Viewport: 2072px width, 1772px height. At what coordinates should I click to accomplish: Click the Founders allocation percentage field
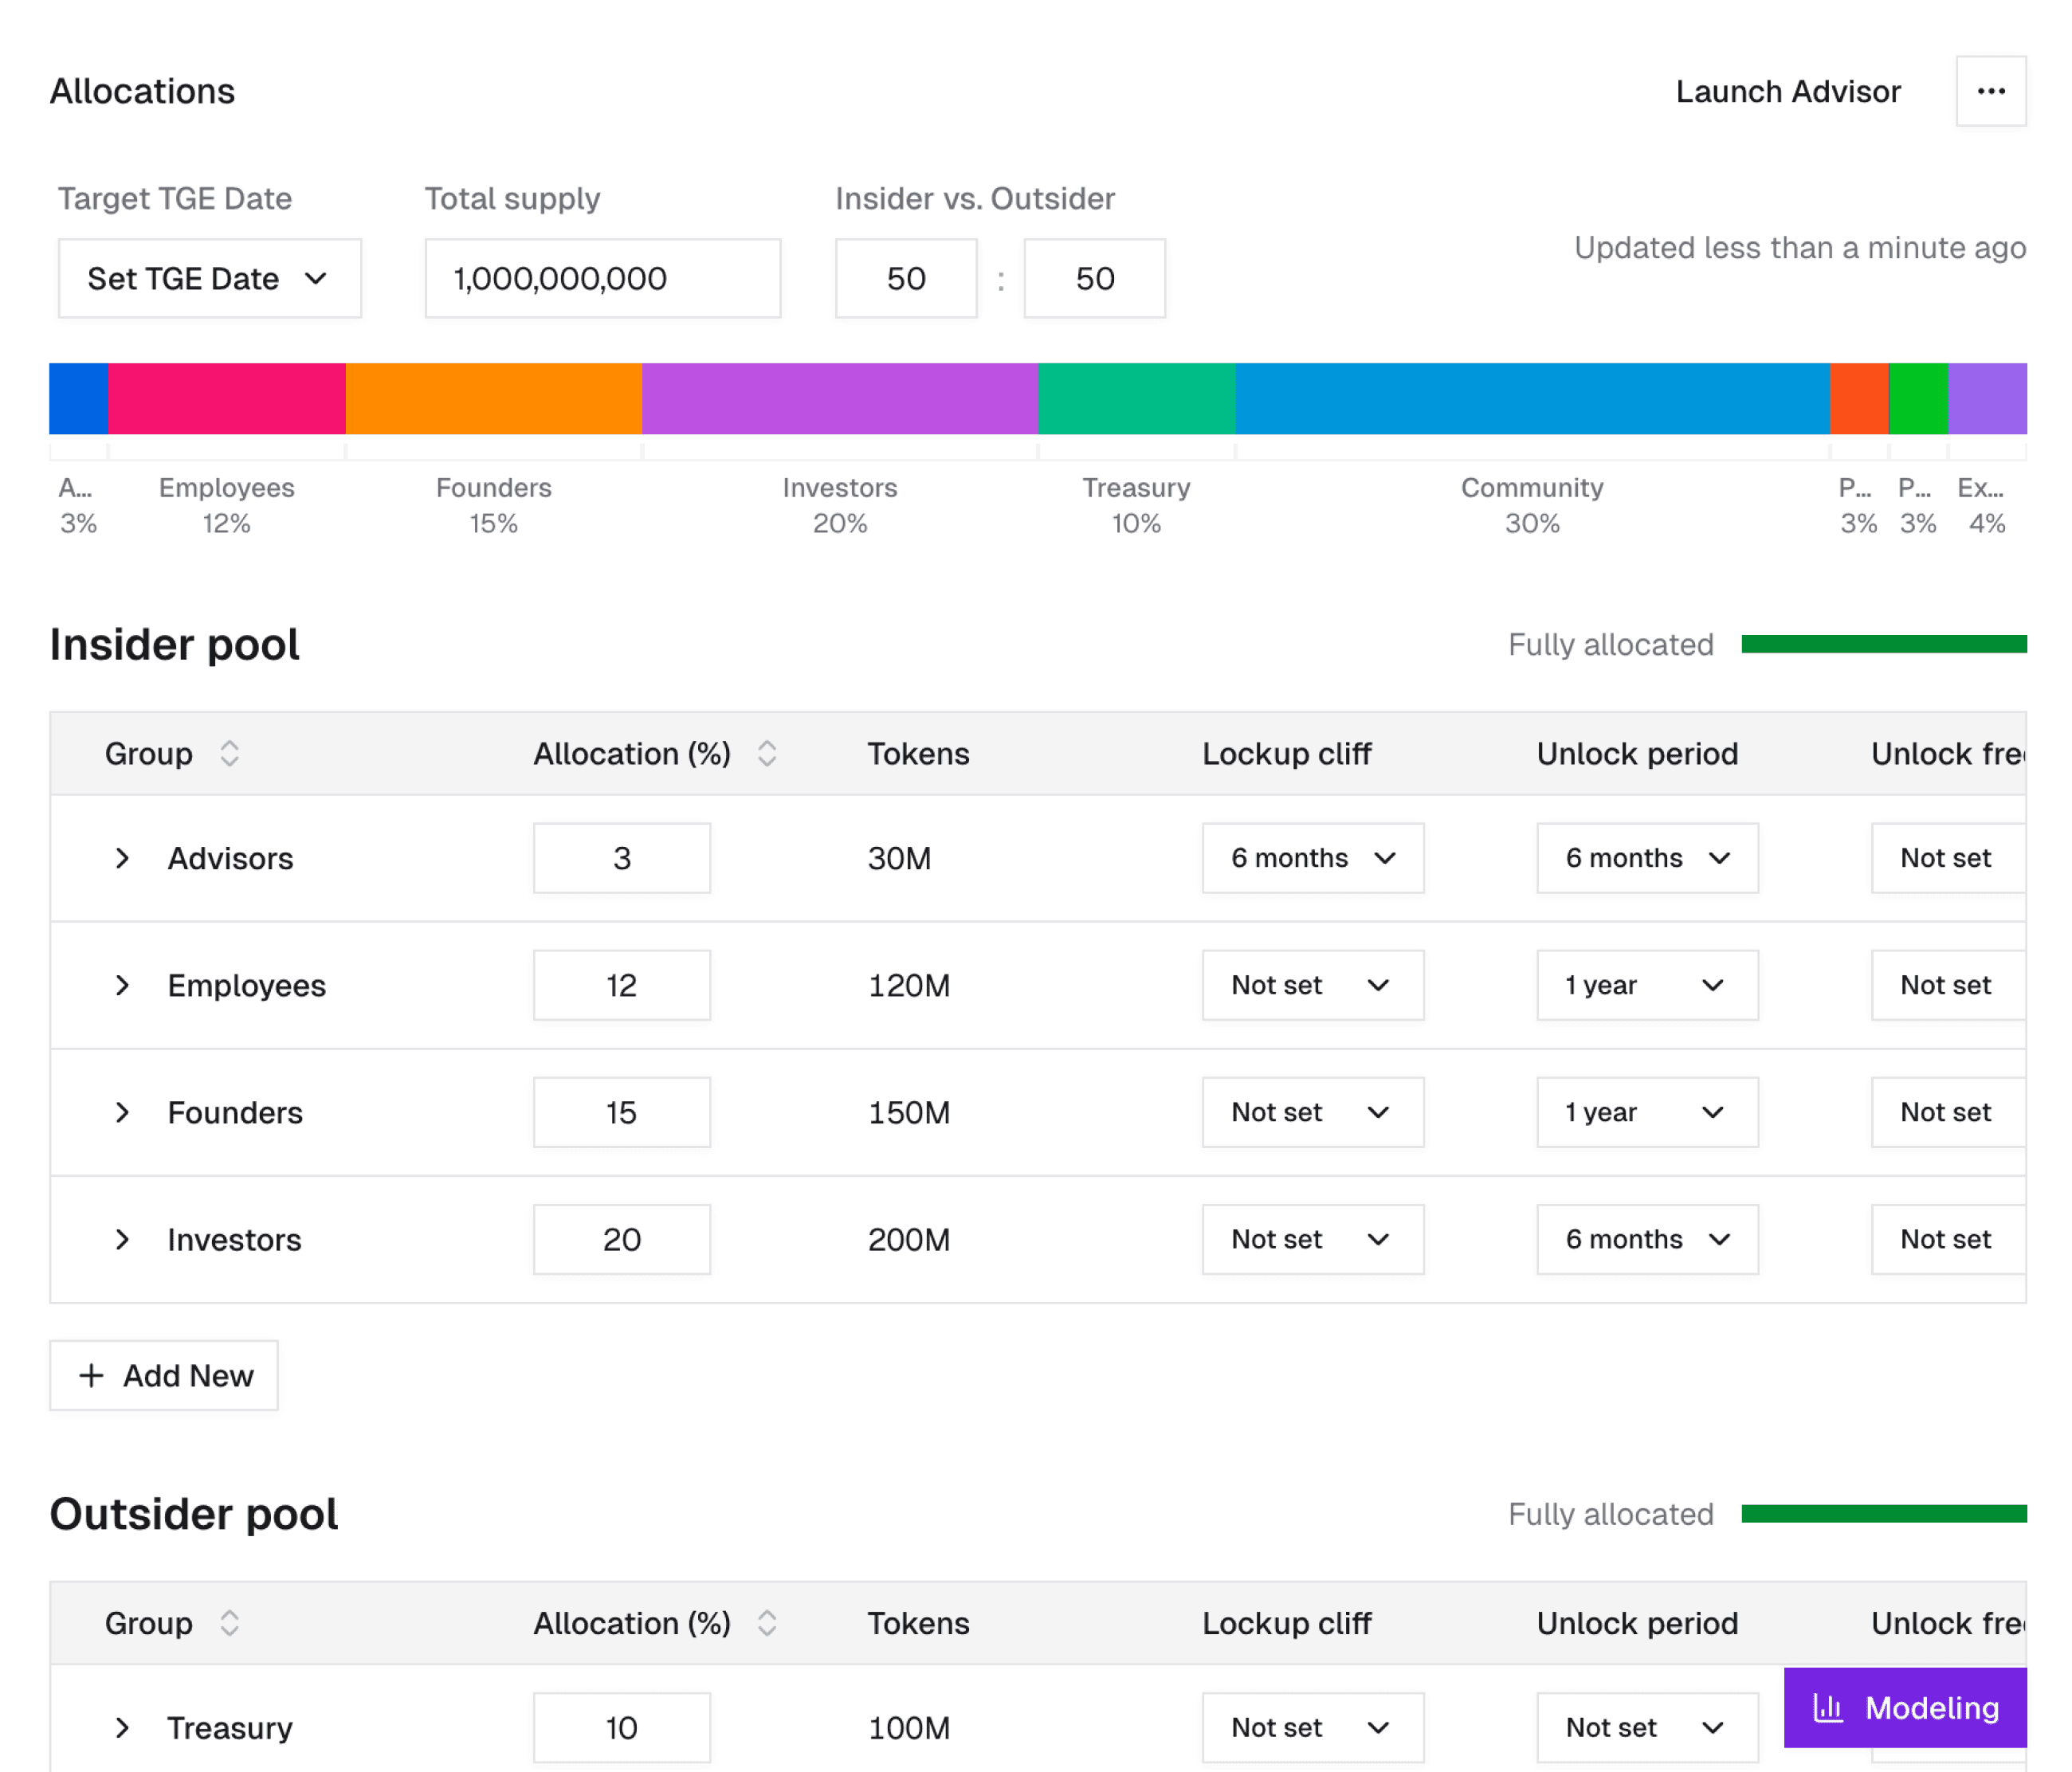pyautogui.click(x=621, y=1112)
